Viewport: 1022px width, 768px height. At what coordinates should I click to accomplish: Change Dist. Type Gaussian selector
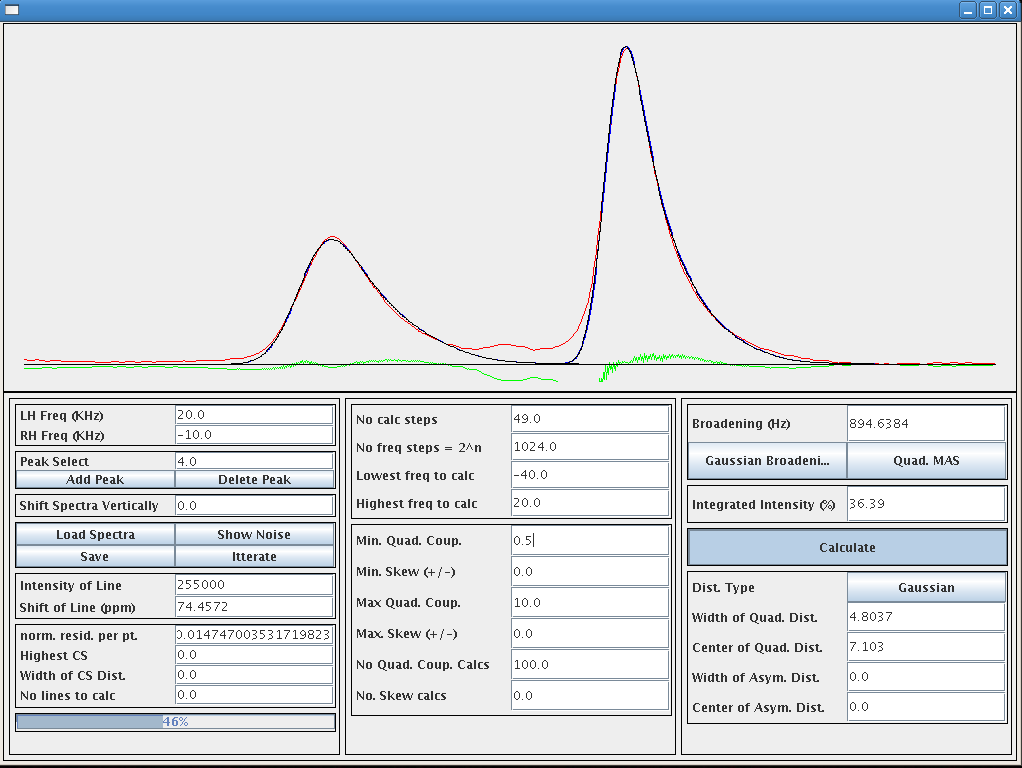926,588
